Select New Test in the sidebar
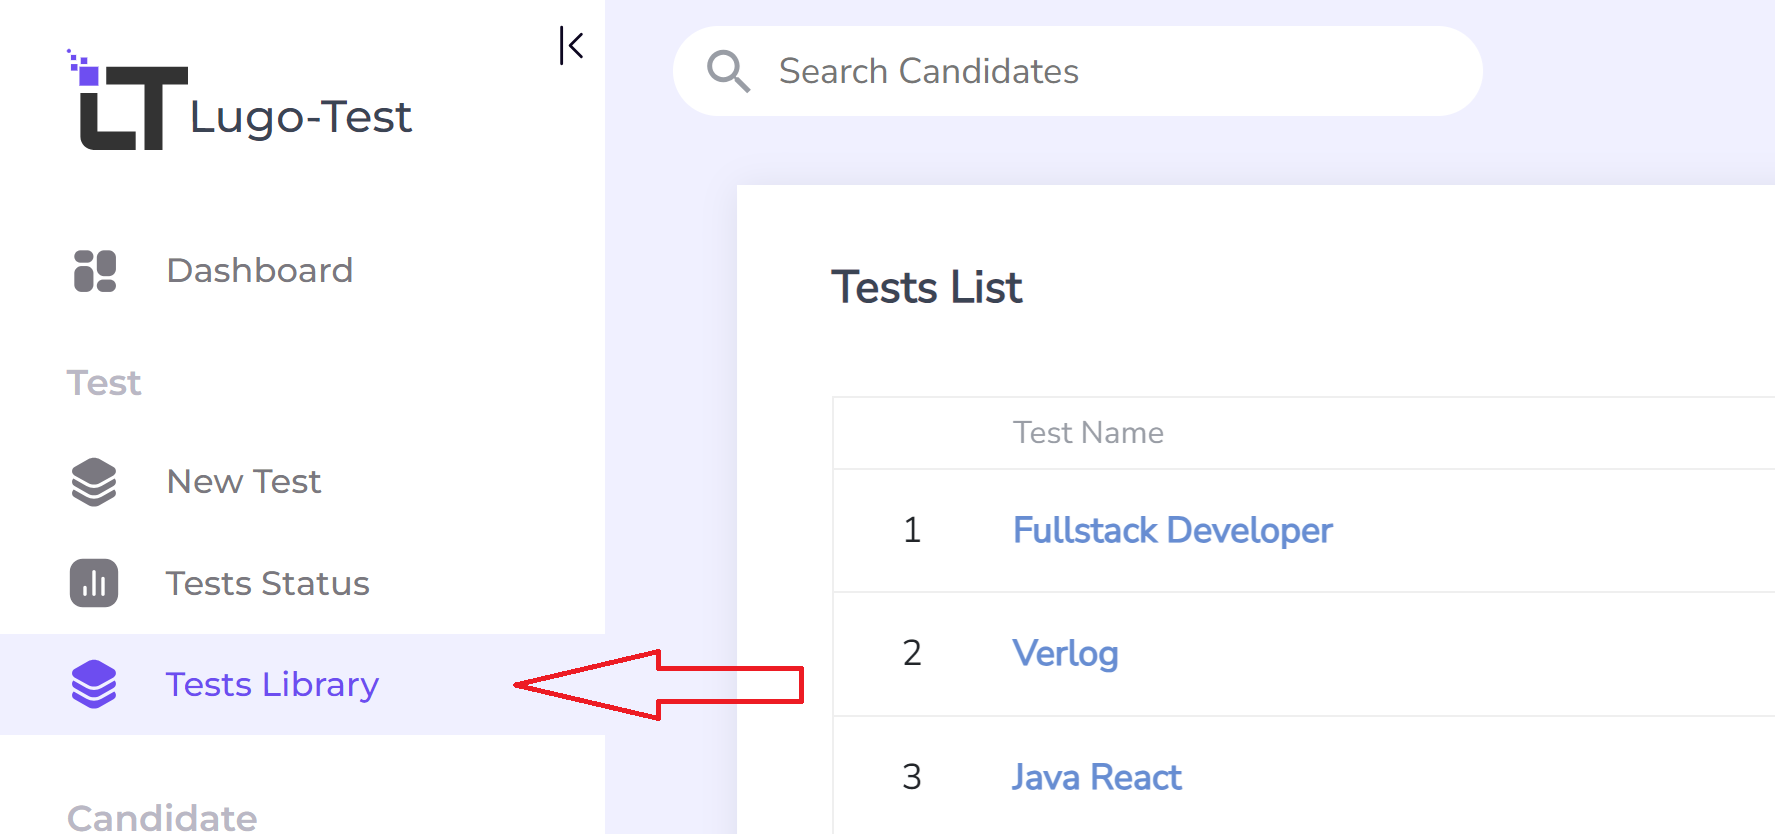Viewport: 1775px width, 834px height. point(244,482)
